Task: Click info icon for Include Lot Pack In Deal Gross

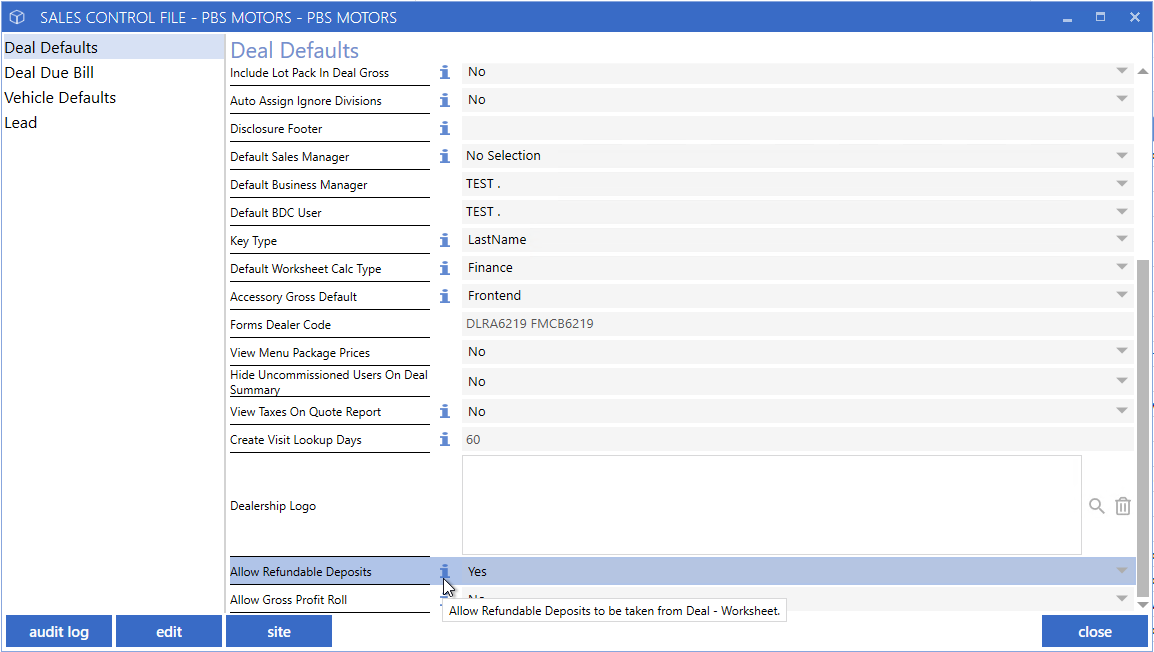Action: [x=445, y=72]
